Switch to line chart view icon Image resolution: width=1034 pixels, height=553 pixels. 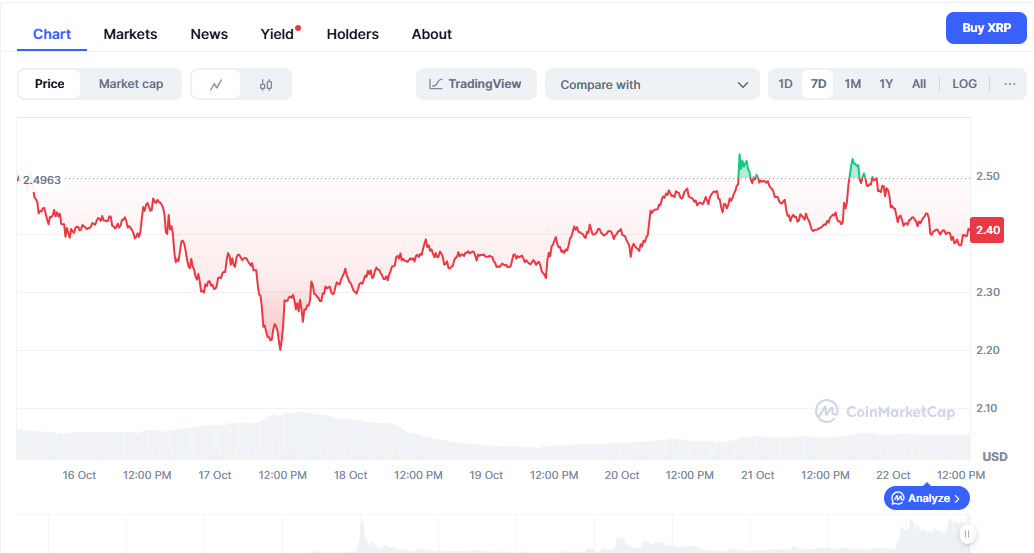tap(216, 85)
